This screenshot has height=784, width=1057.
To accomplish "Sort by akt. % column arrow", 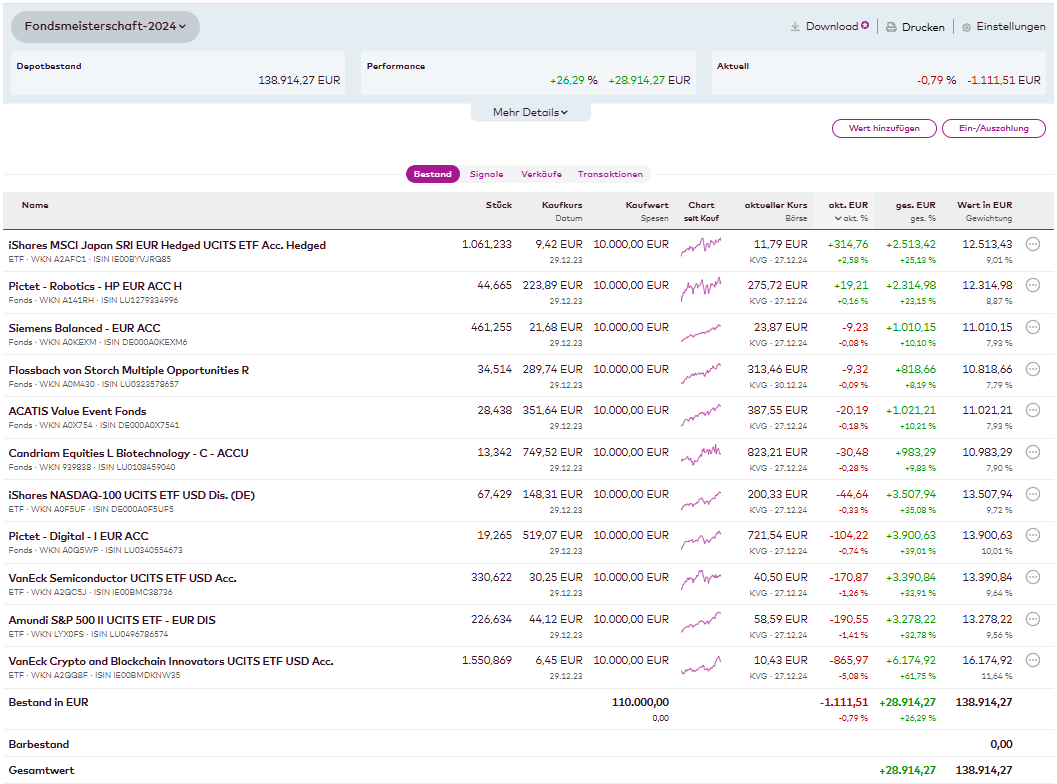I will coord(838,218).
